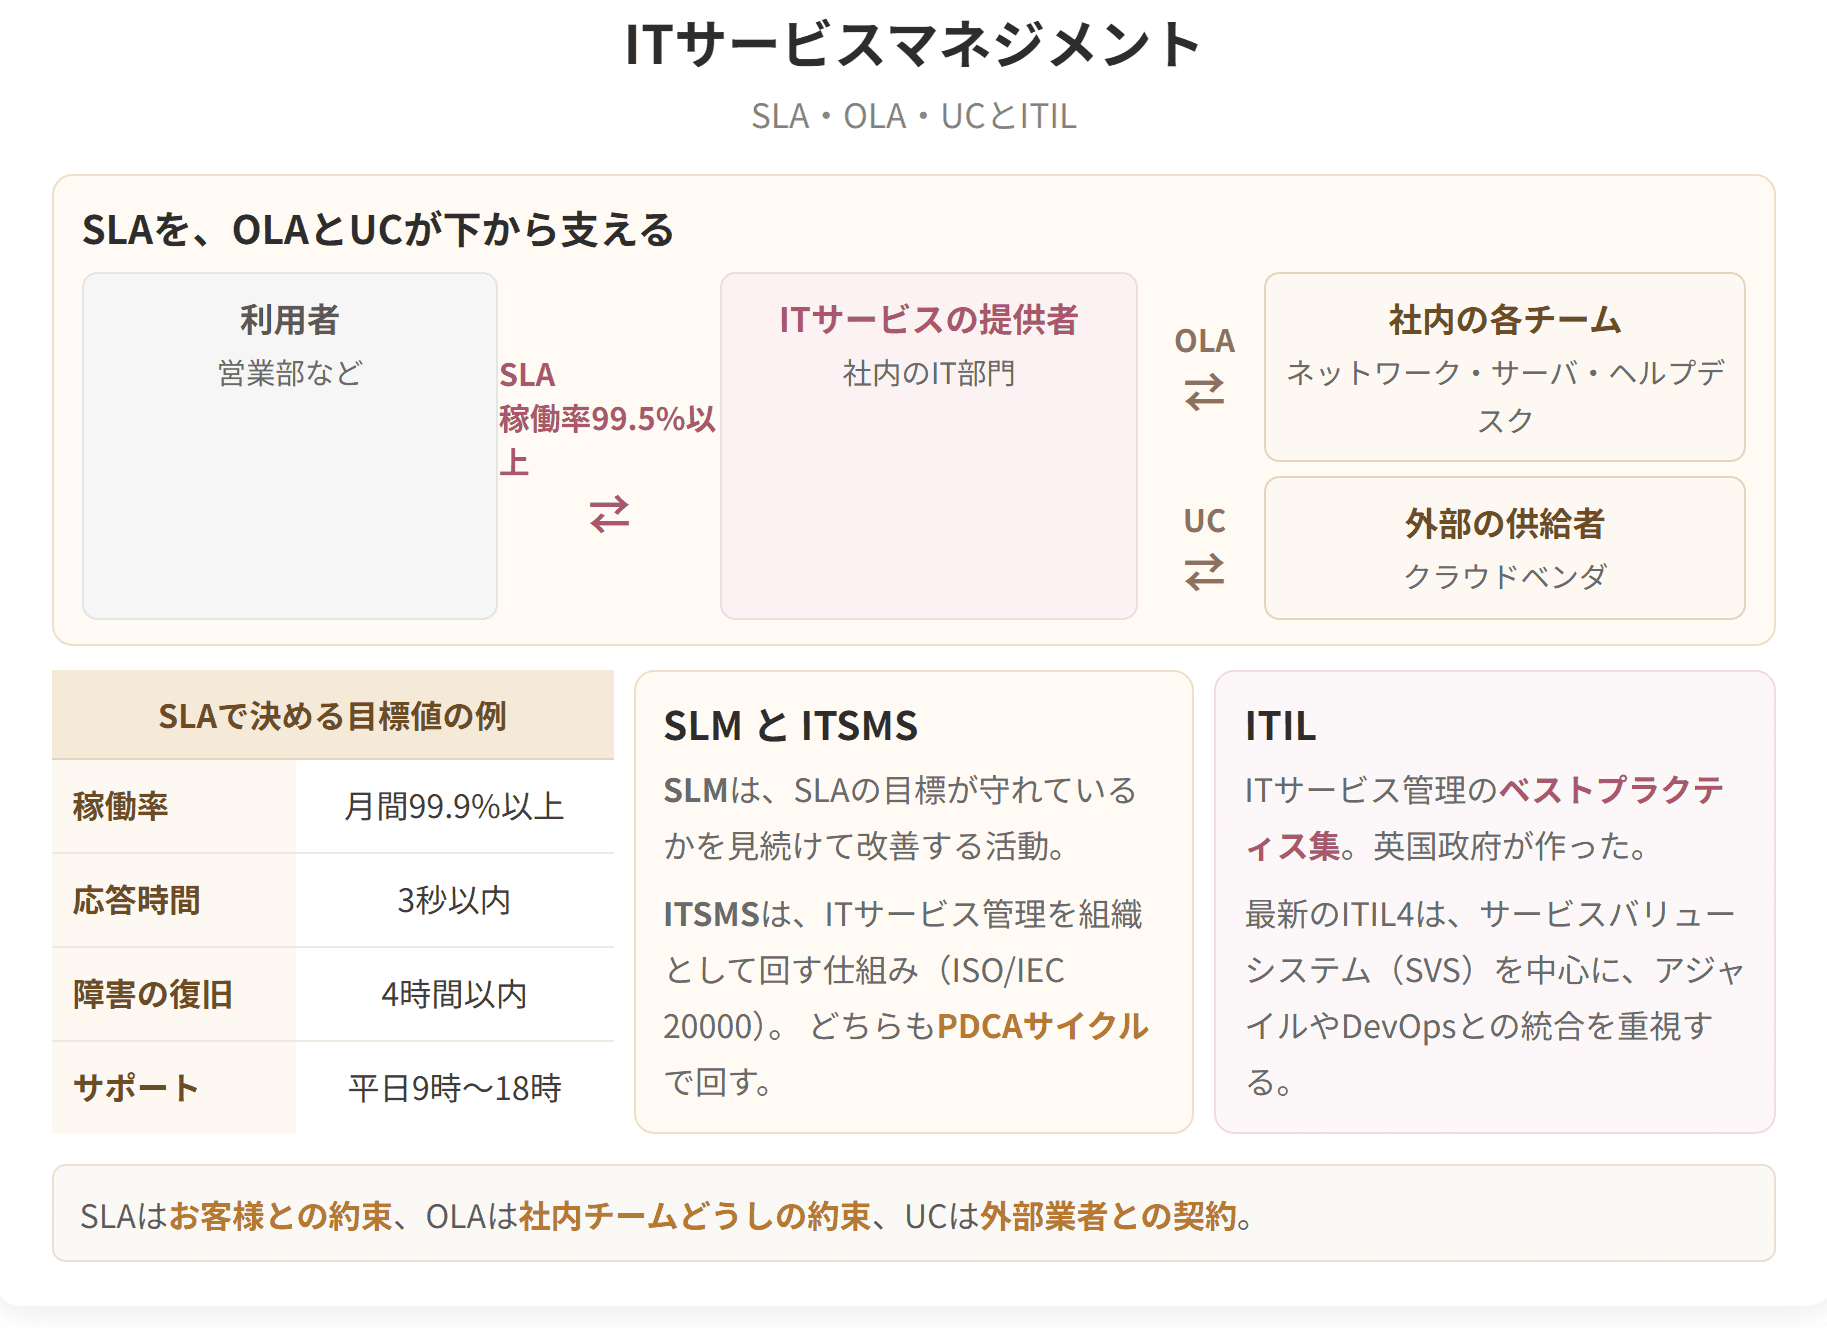
Task: Click the highlighted PDCAサイクル text
Action: click(1042, 1026)
